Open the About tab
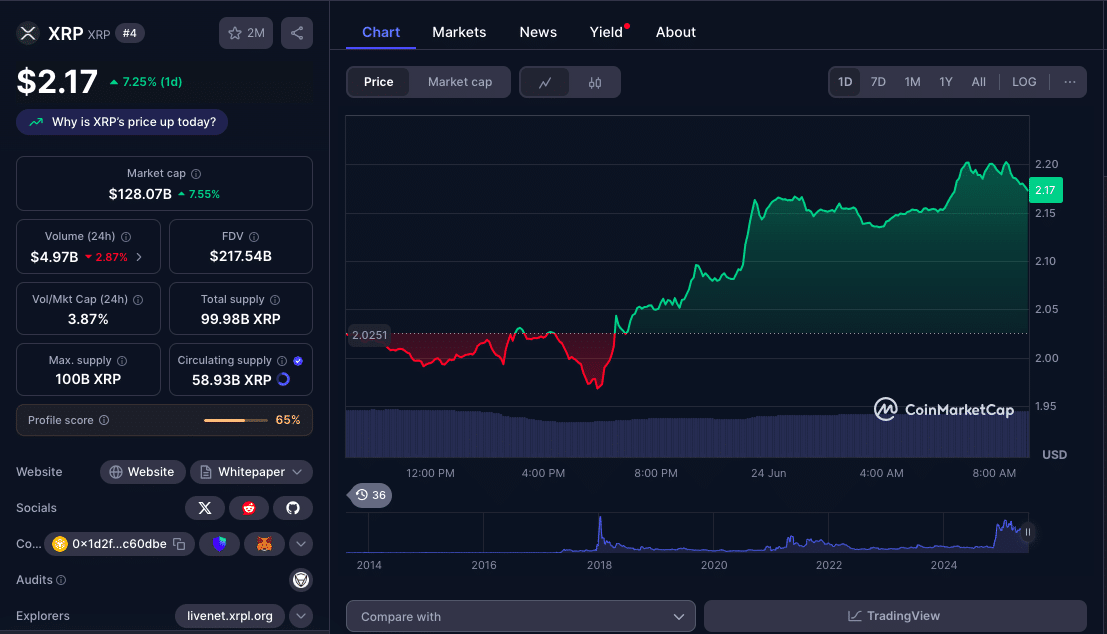 click(x=676, y=32)
